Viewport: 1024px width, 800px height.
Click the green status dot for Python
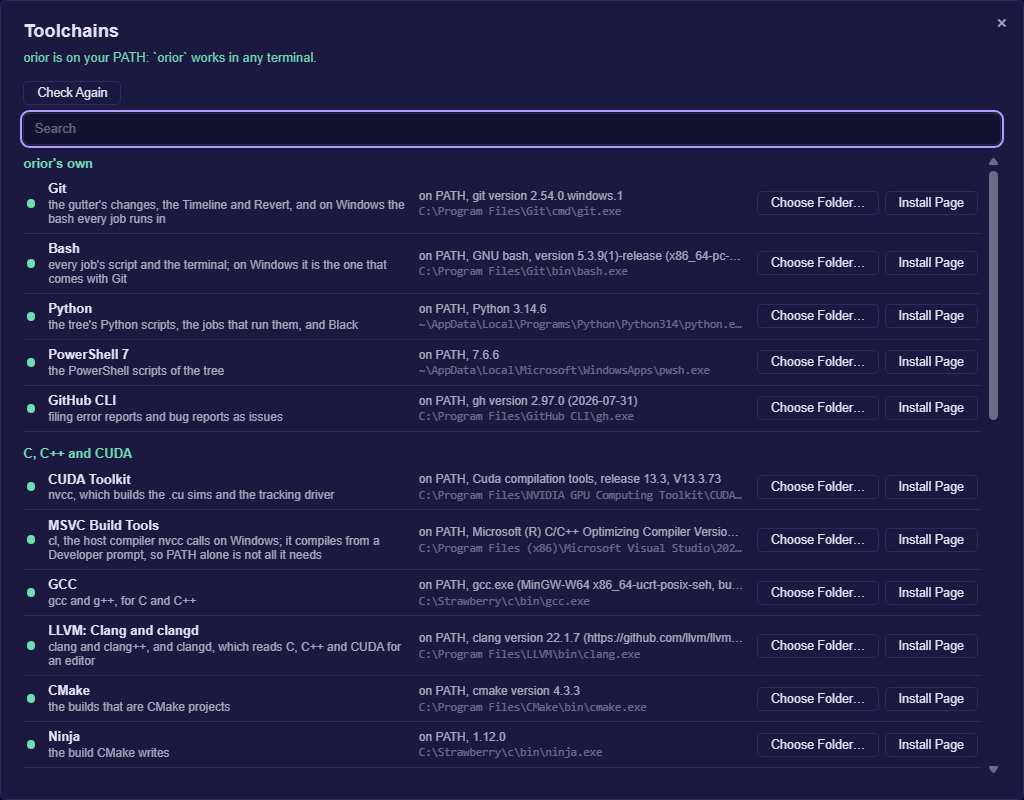pos(31,317)
